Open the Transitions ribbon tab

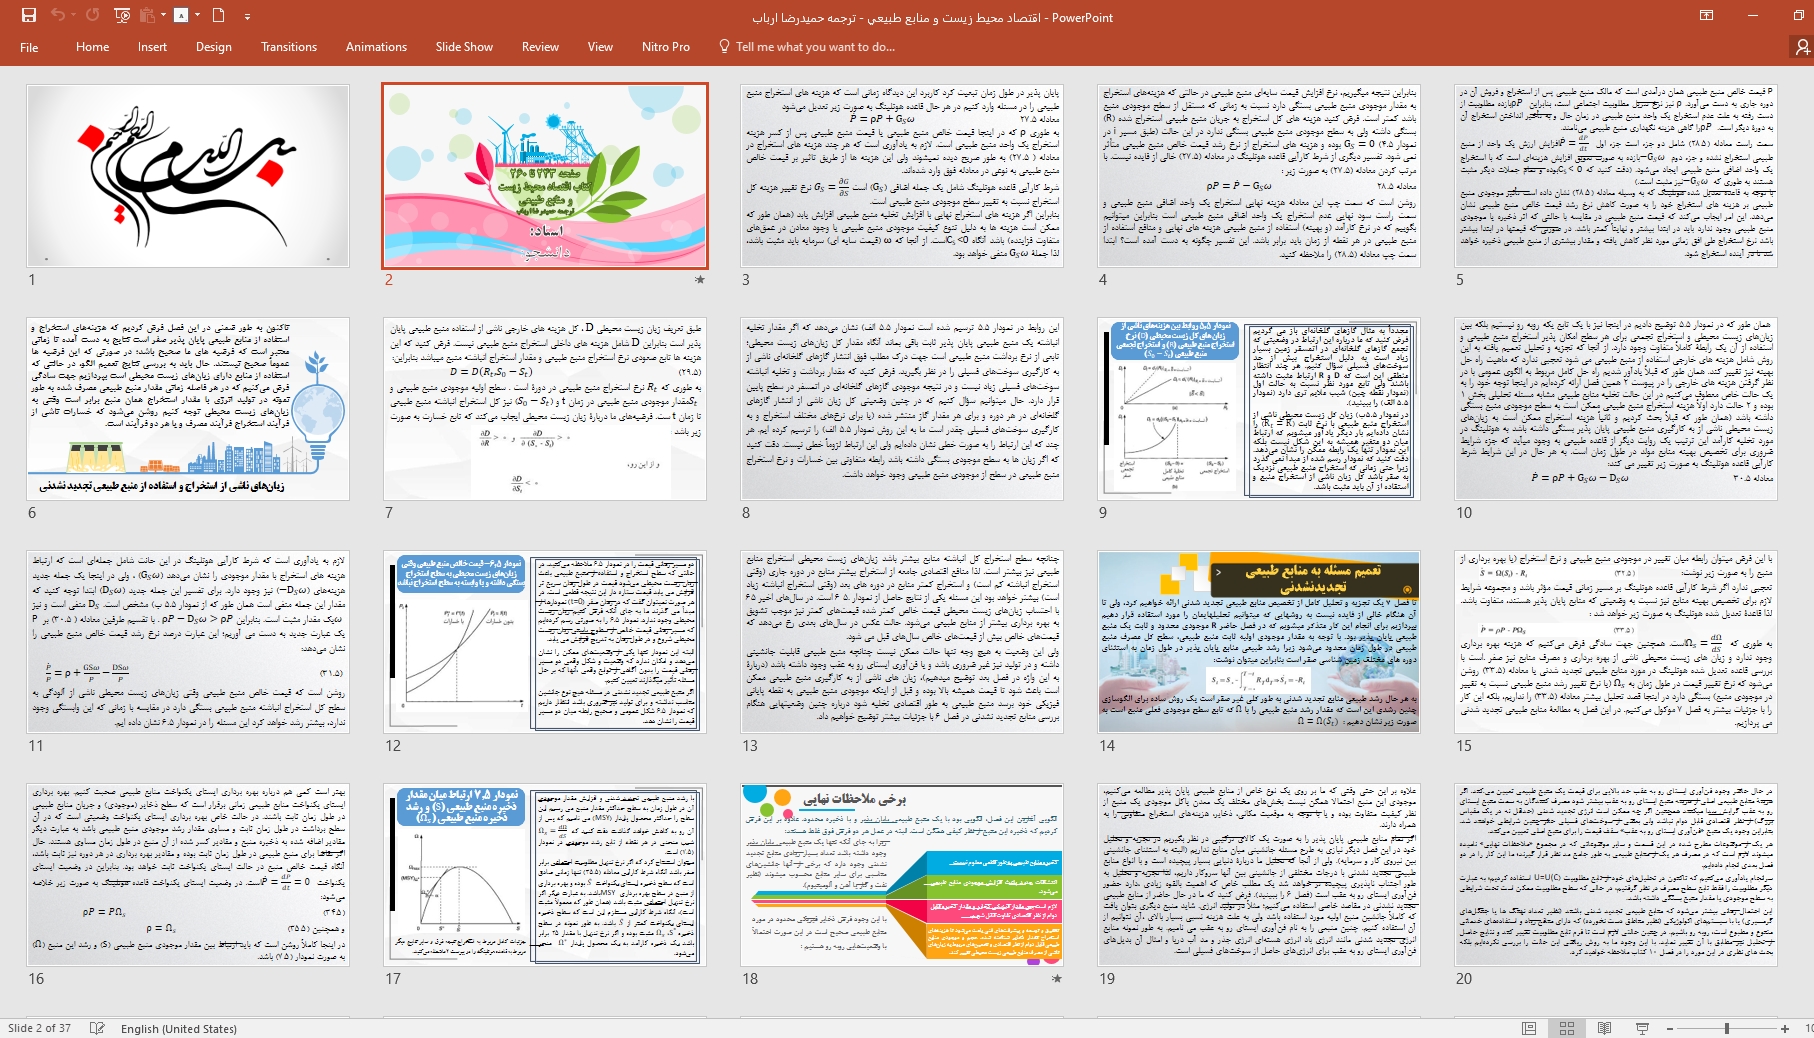pos(288,47)
